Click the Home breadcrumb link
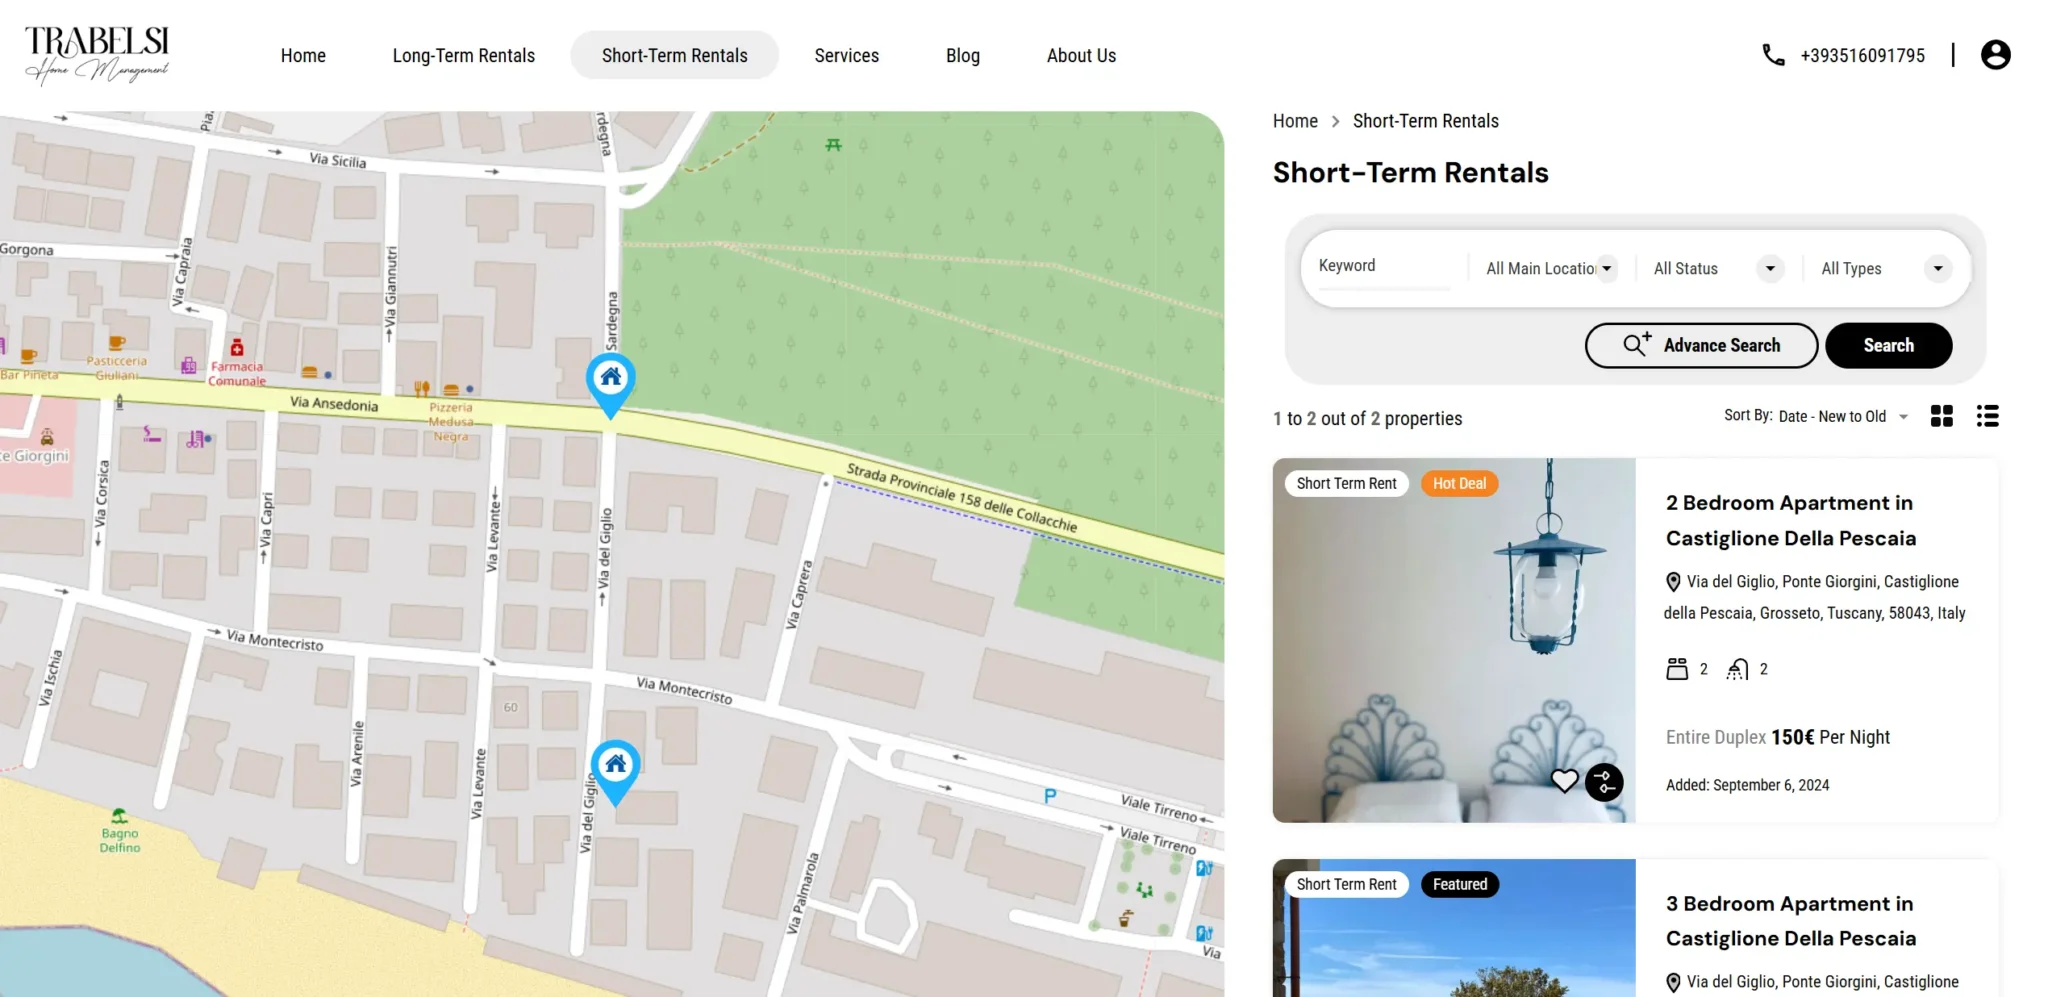 click(x=1295, y=121)
